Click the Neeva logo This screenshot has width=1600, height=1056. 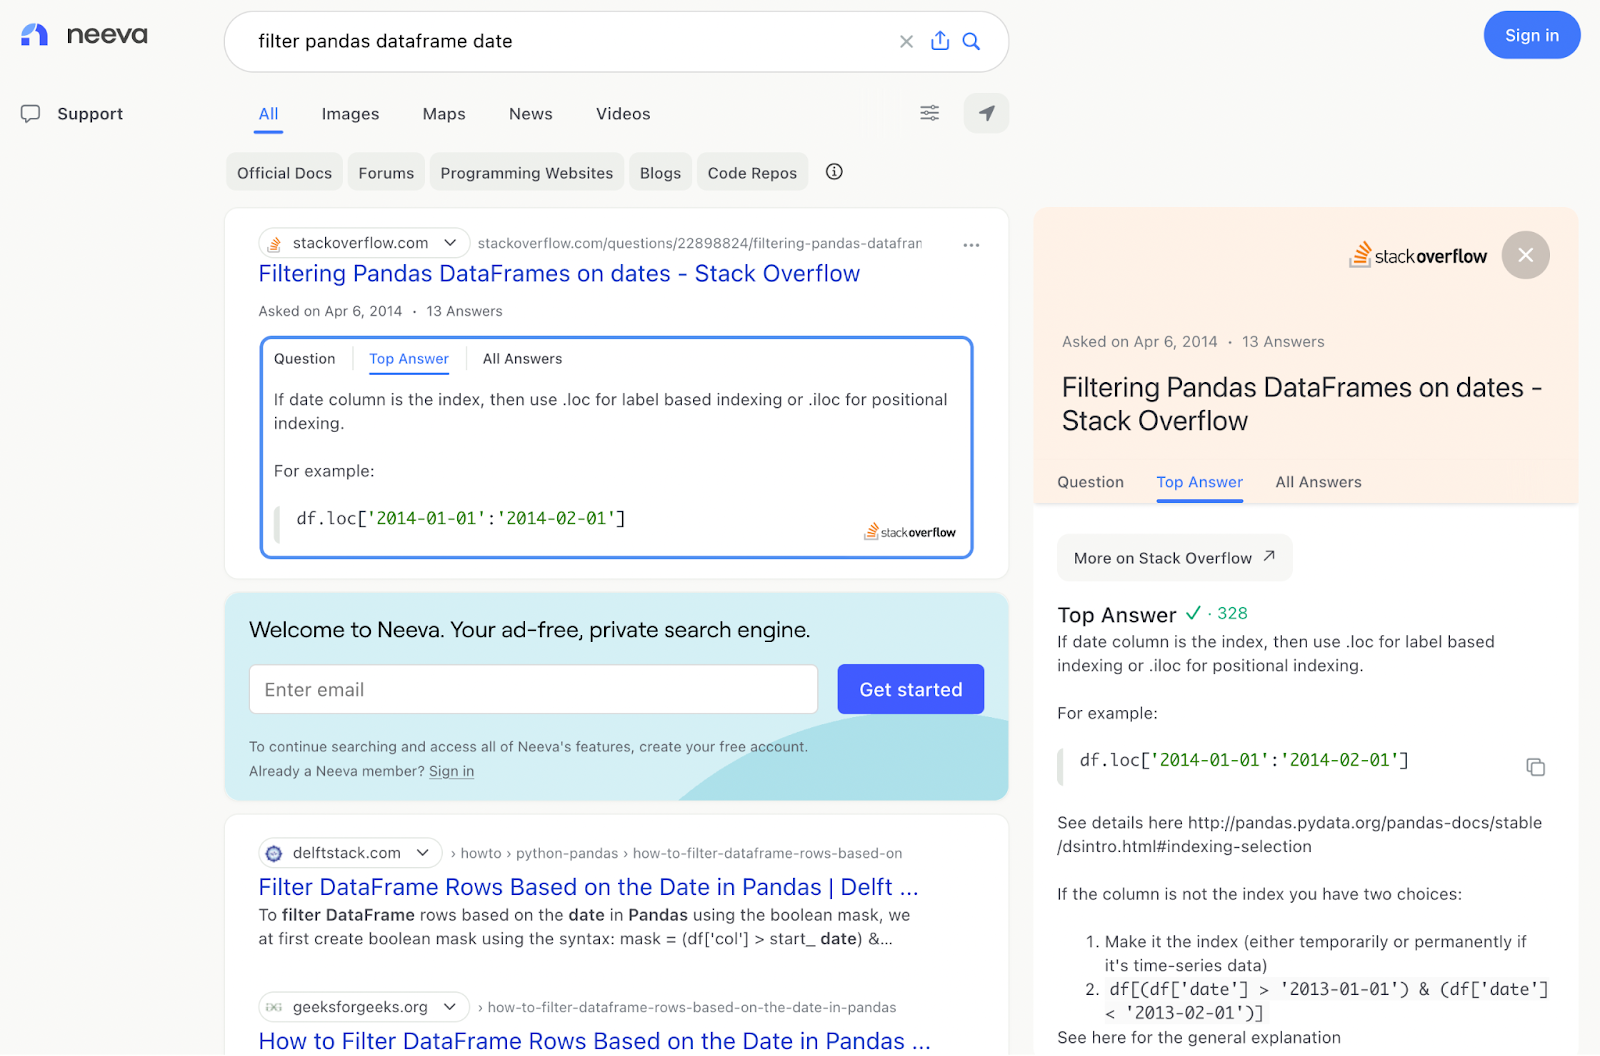(x=84, y=35)
